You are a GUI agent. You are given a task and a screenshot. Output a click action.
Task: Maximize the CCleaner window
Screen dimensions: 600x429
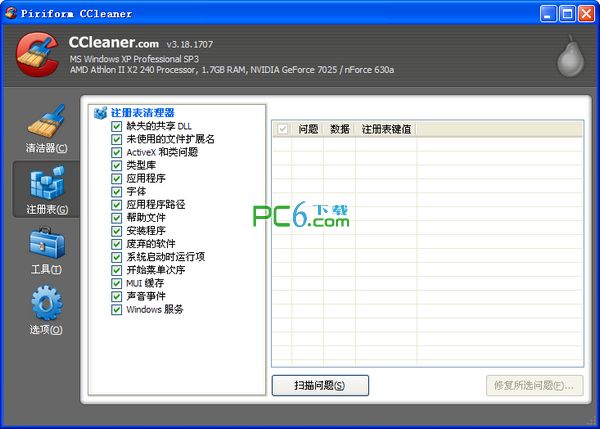coord(567,14)
